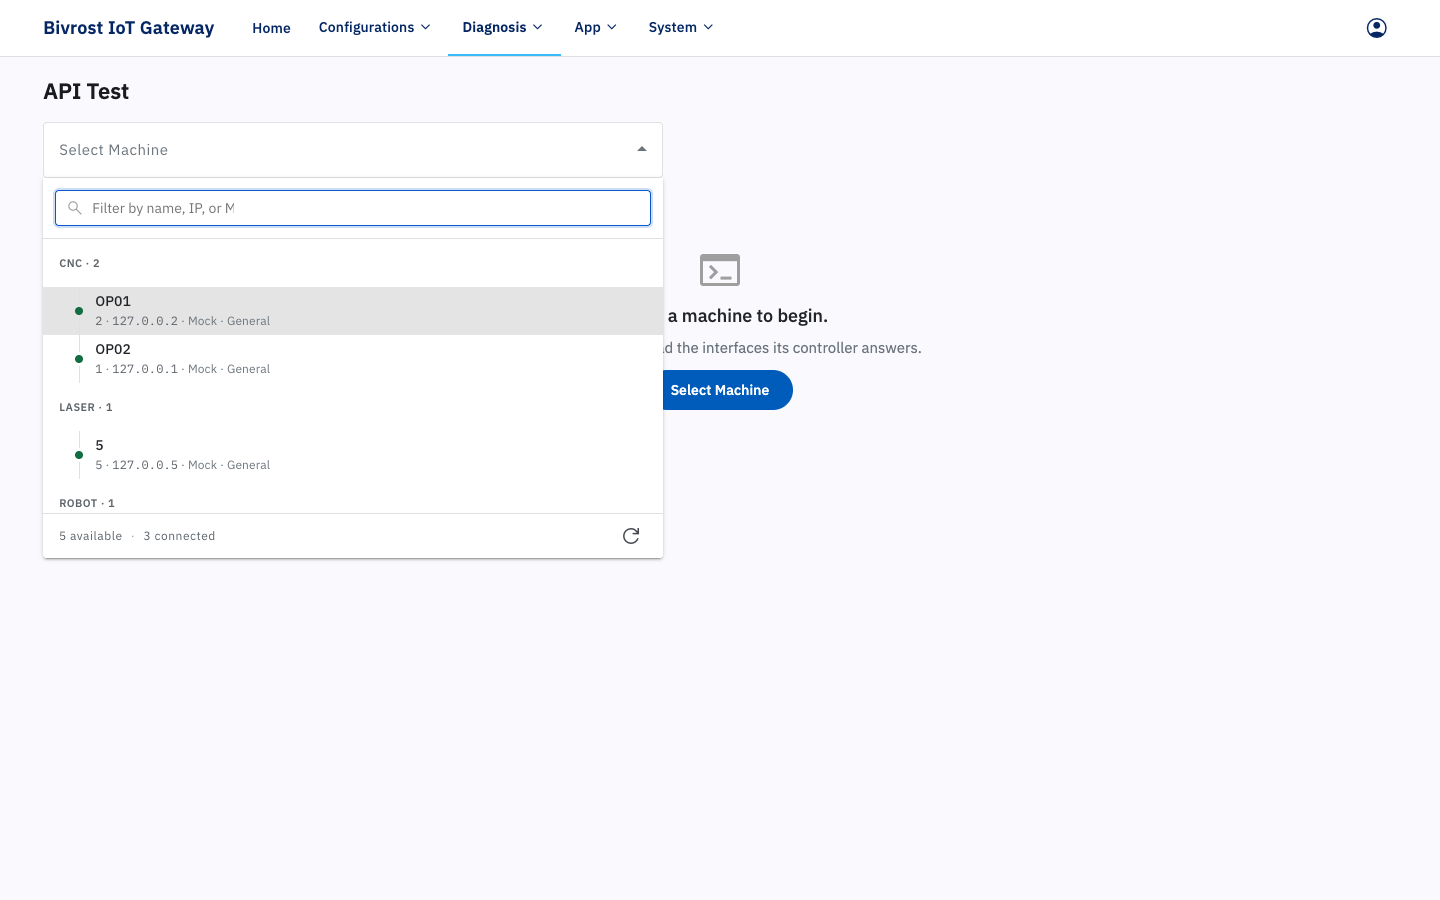Open the user account profile icon
This screenshot has width=1440, height=900.
pos(1376,28)
